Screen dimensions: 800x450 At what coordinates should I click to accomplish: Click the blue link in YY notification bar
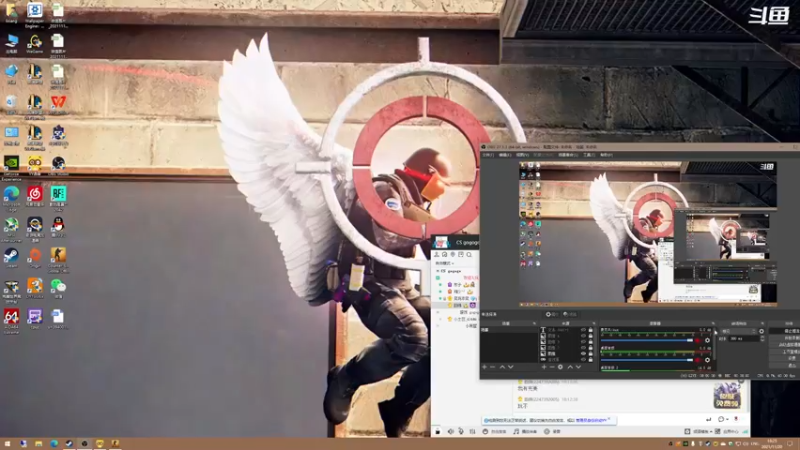[591, 420]
